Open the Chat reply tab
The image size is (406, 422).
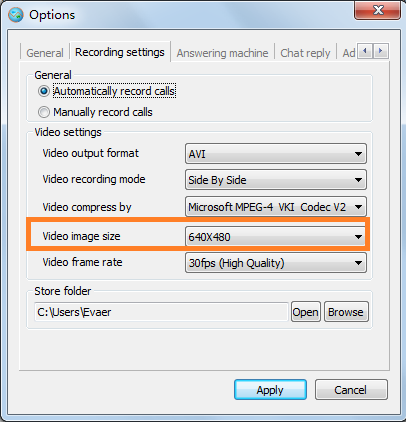tap(305, 53)
